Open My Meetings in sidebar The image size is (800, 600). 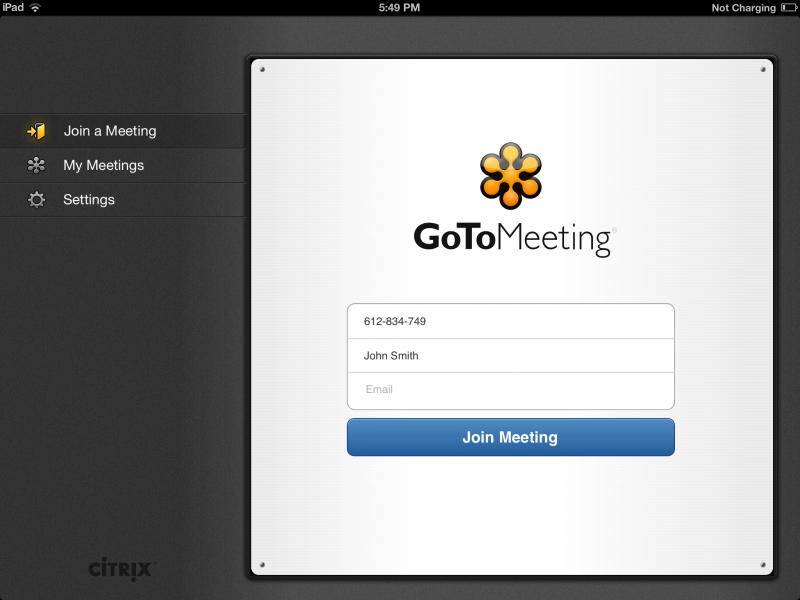[123, 165]
